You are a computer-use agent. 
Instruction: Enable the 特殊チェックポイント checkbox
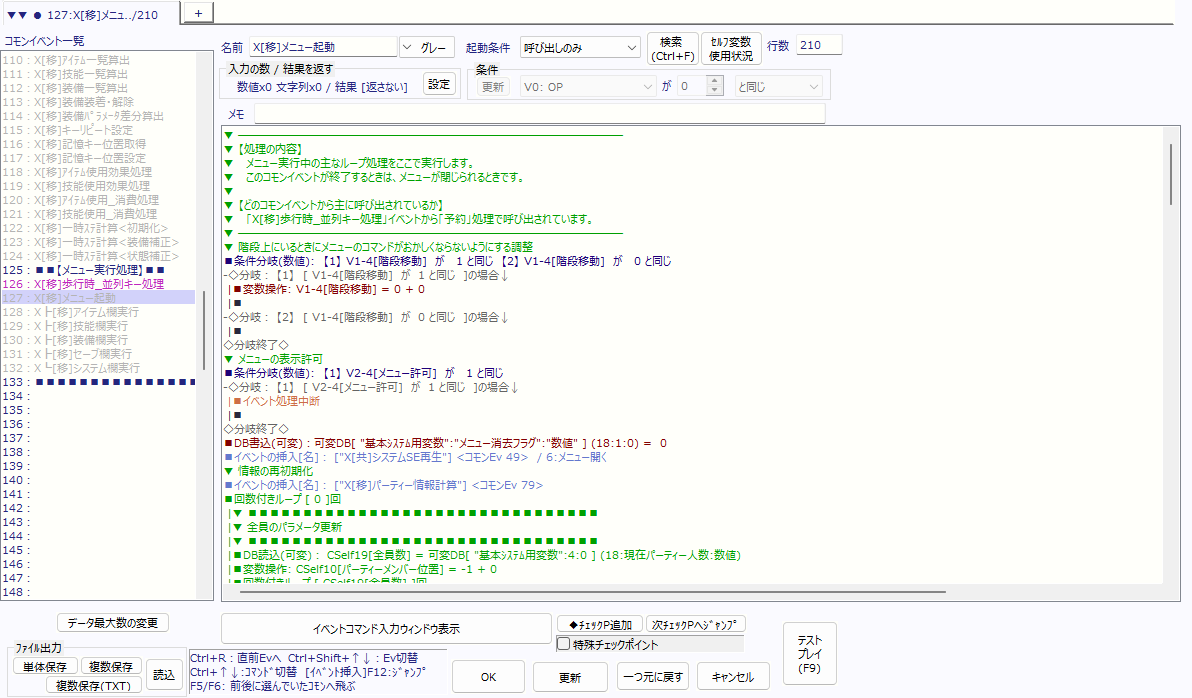click(x=563, y=644)
